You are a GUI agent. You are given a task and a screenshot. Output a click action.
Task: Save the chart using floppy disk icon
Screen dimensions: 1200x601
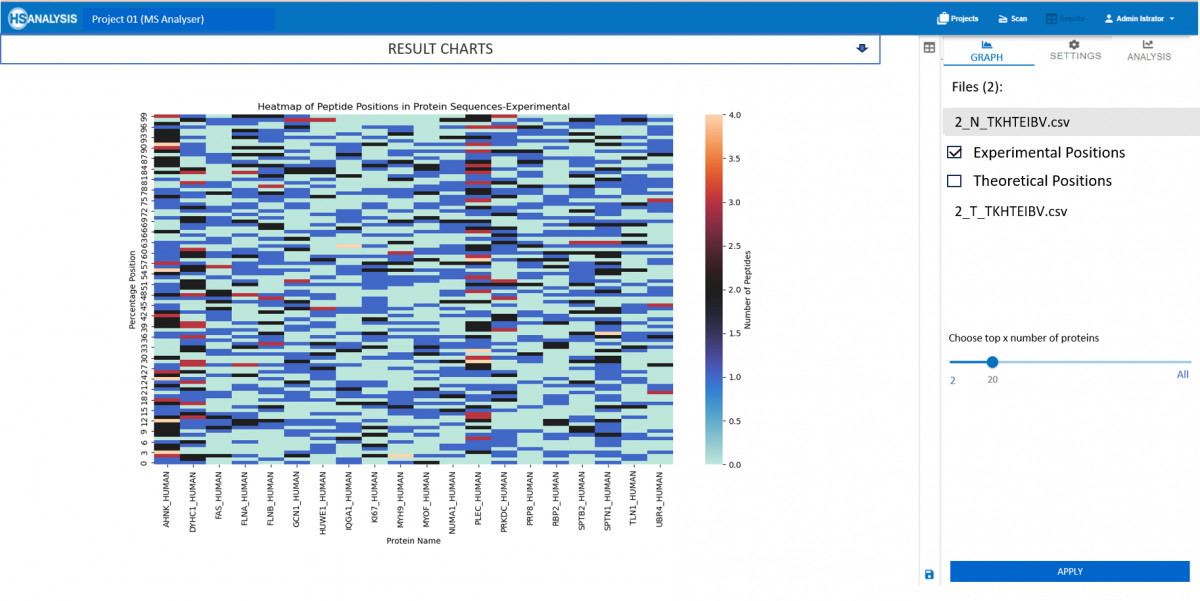click(928, 574)
